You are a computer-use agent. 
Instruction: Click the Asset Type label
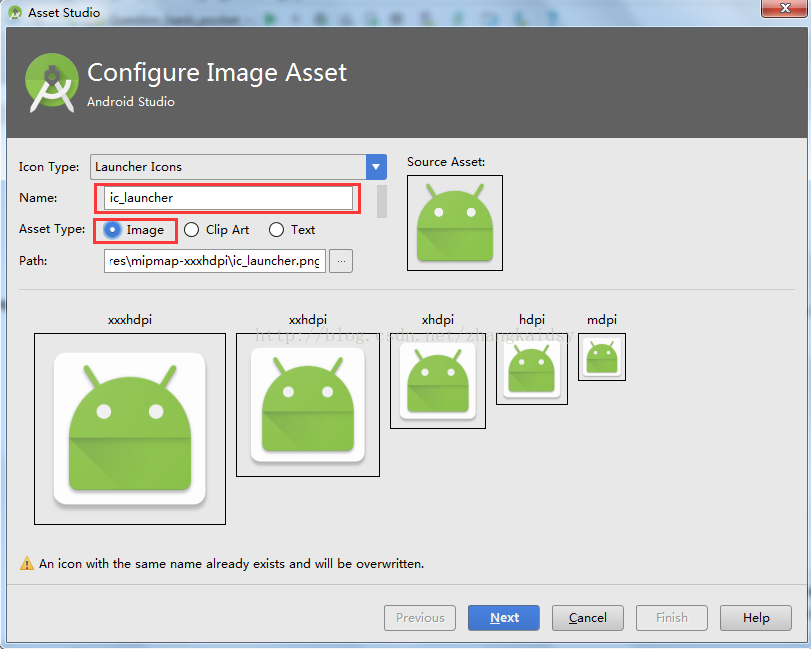coord(52,229)
